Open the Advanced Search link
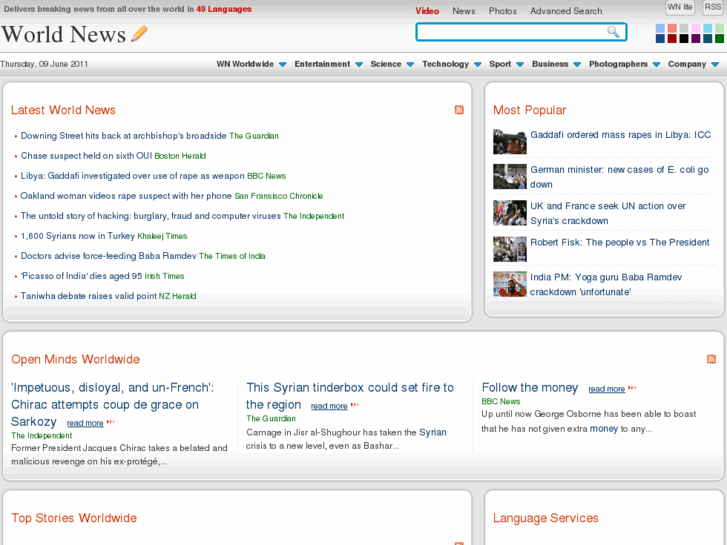727x545 pixels. coord(566,11)
